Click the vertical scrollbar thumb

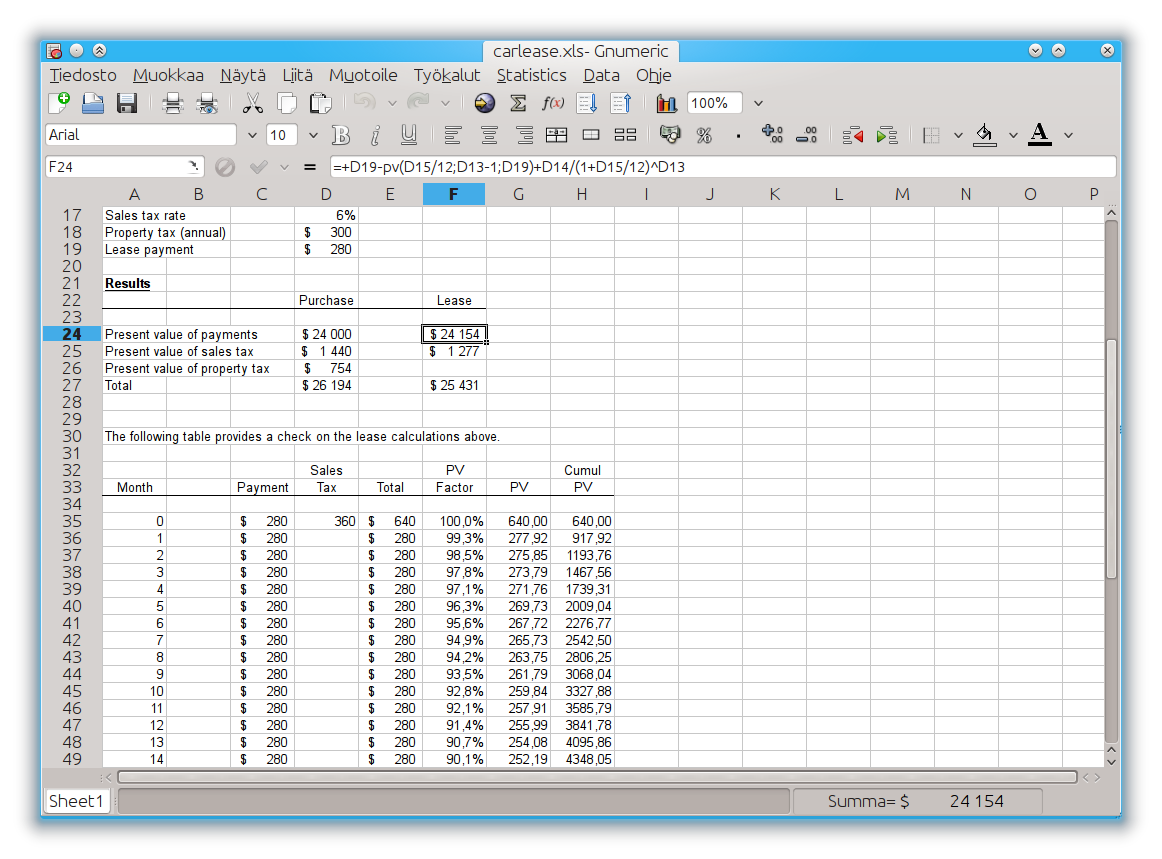click(x=1111, y=459)
